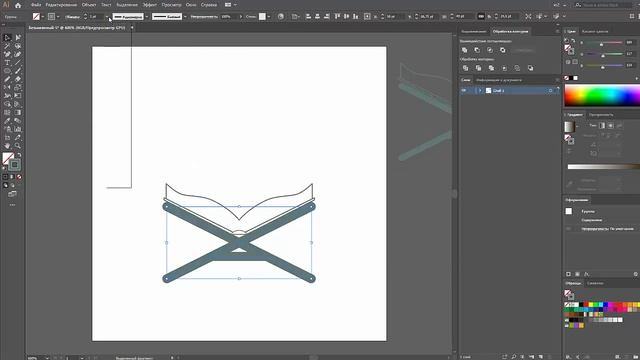The height and width of the screenshot is (360, 640).
Task: Click the disabled Pathfinder expand button
Action: coord(524,50)
